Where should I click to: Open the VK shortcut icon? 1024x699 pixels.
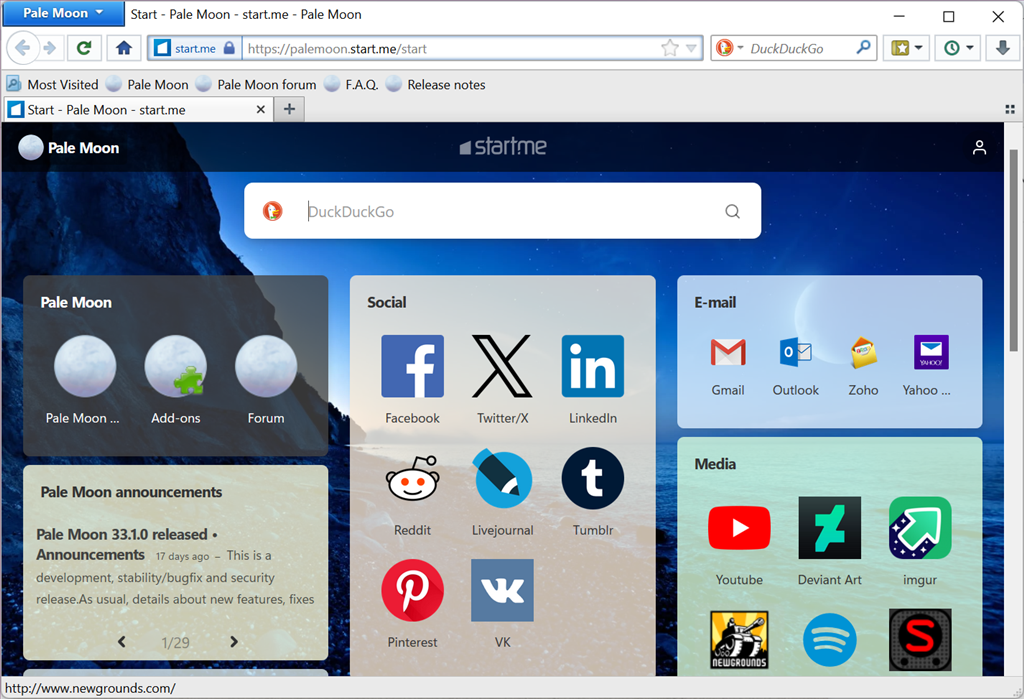502,590
